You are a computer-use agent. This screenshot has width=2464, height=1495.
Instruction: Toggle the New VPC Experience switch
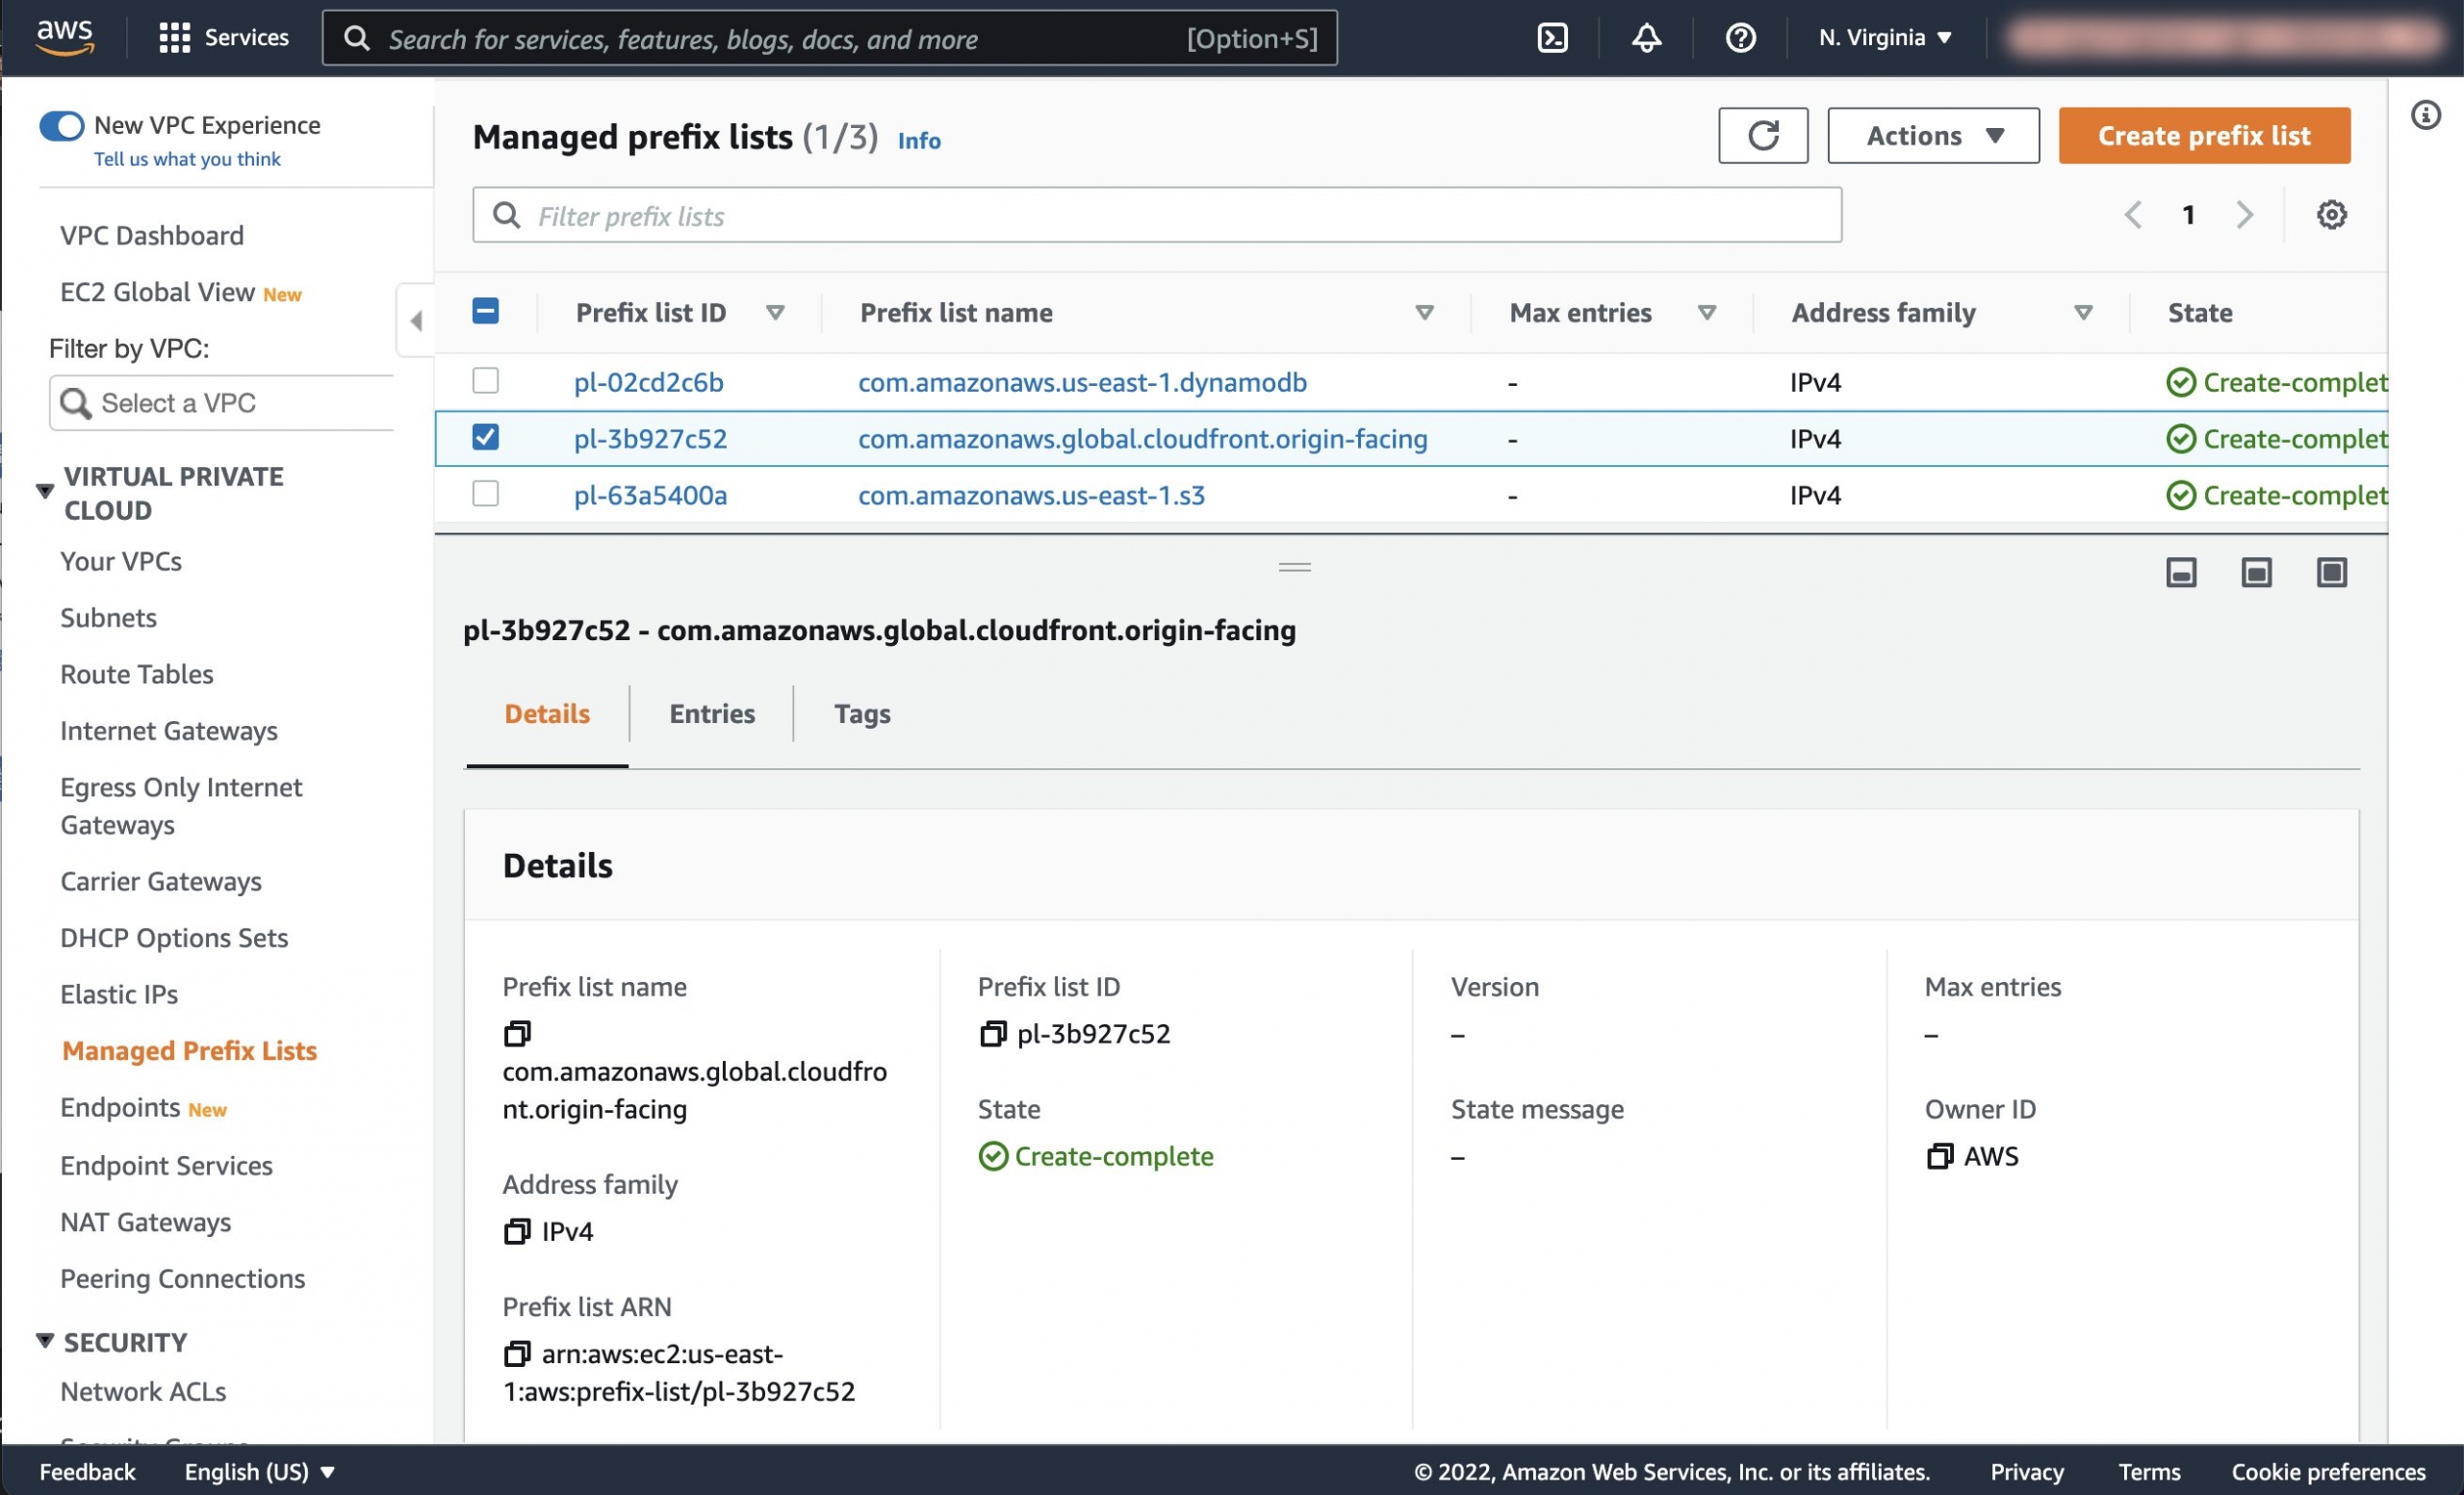click(62, 126)
